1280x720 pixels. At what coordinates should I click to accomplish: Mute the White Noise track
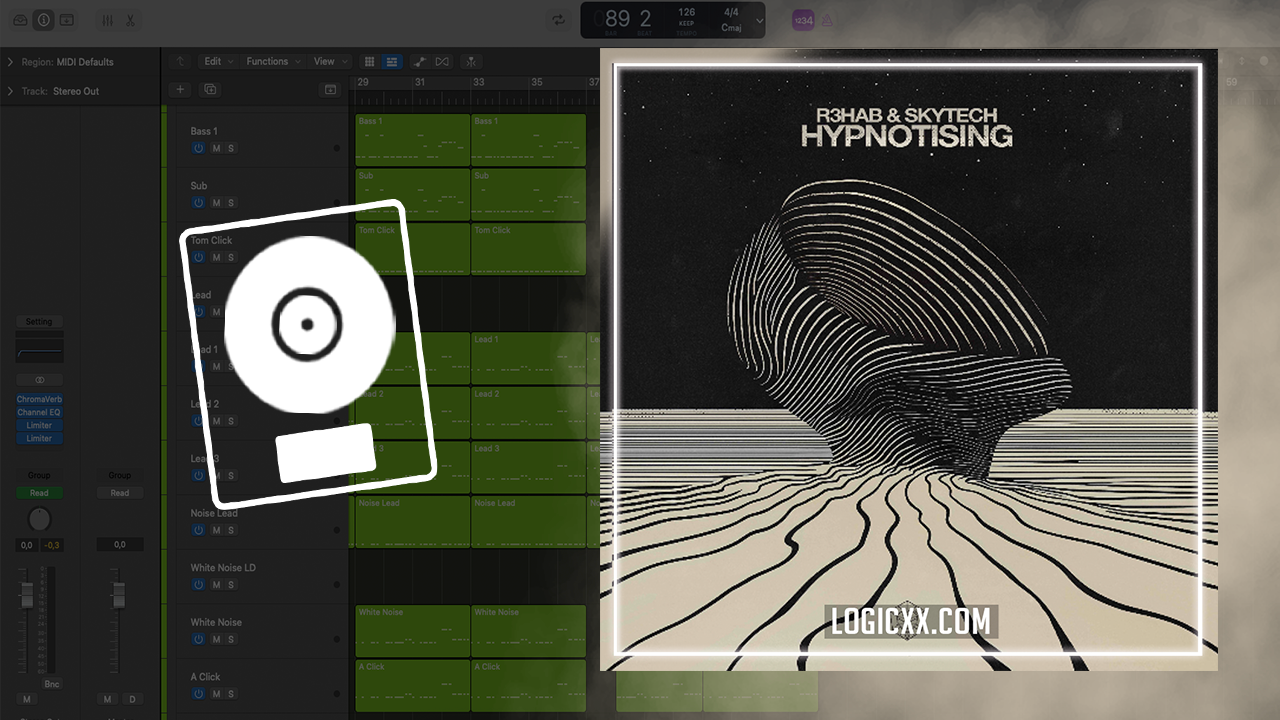[215, 639]
